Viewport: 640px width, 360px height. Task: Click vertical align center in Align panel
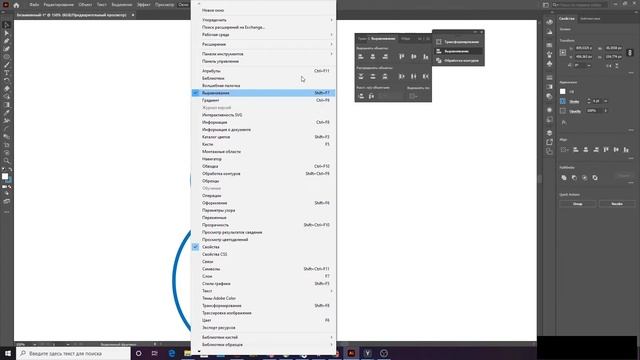[x=414, y=57]
